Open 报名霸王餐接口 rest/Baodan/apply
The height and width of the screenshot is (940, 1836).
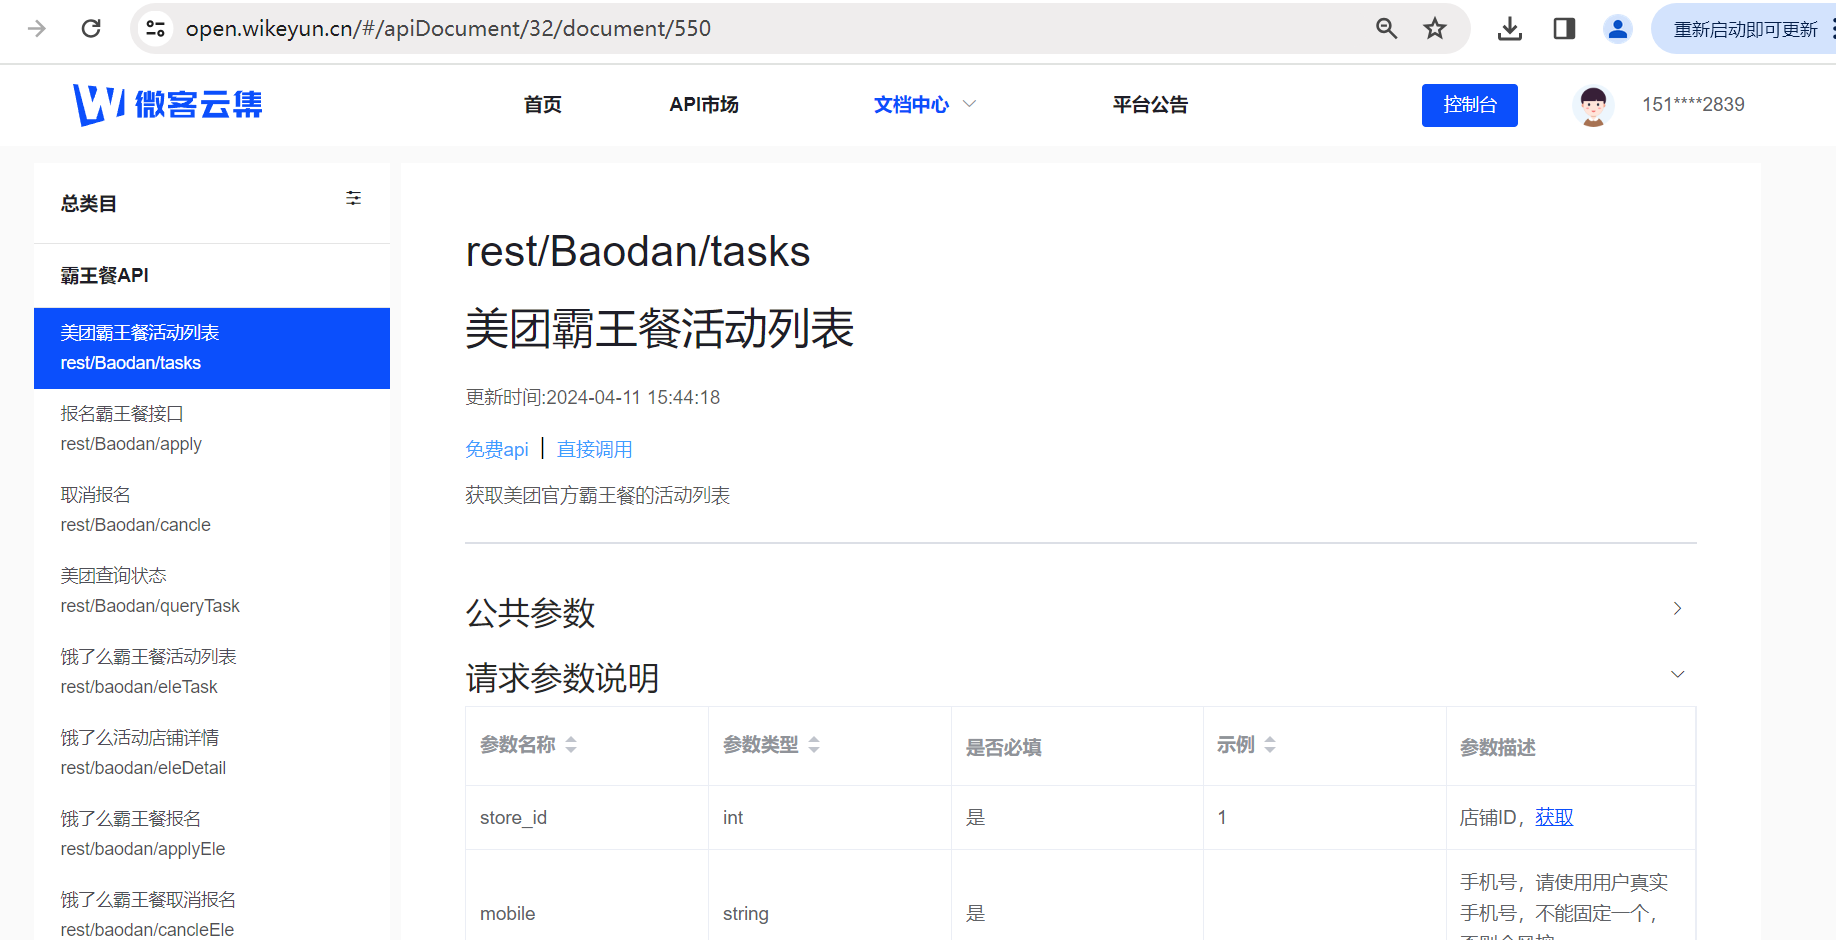212,429
